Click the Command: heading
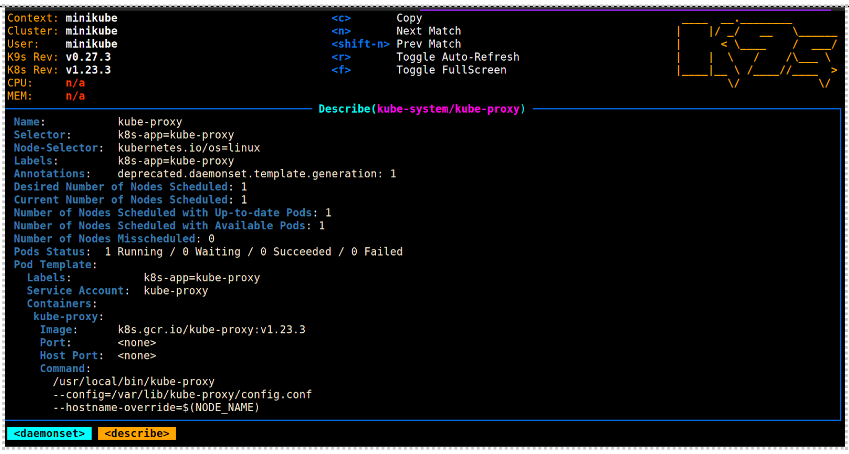The height and width of the screenshot is (454, 849). (x=66, y=369)
